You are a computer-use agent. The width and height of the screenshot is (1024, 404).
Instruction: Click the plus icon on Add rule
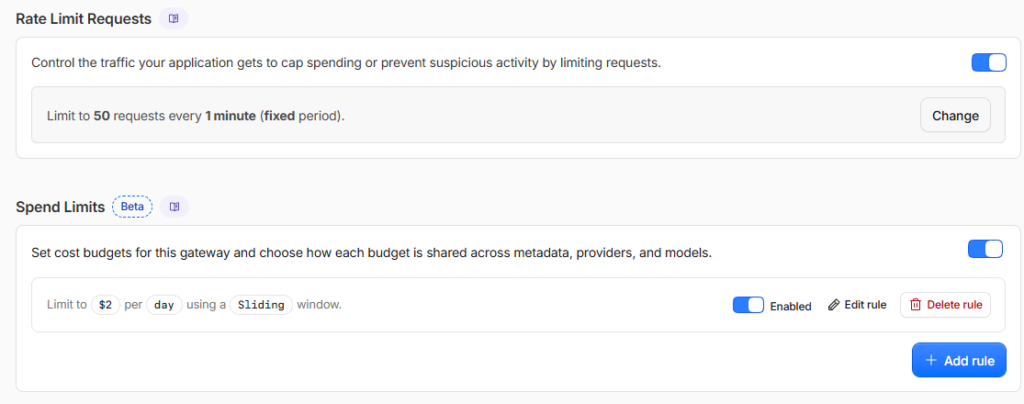tap(931, 360)
